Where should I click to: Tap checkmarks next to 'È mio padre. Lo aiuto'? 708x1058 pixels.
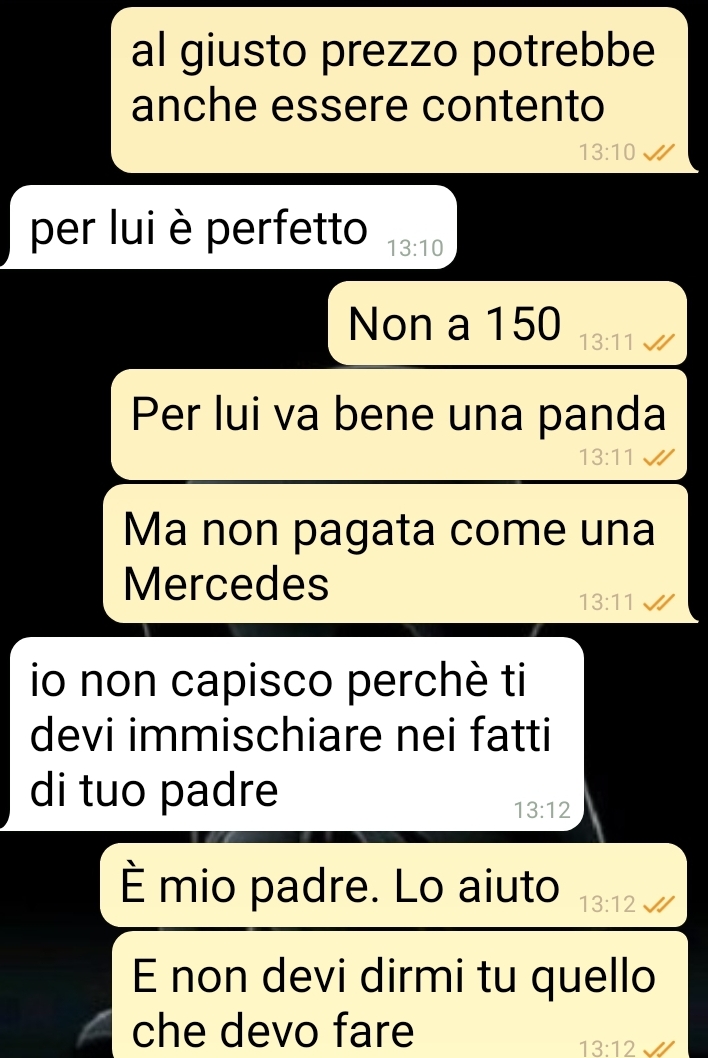point(659,904)
